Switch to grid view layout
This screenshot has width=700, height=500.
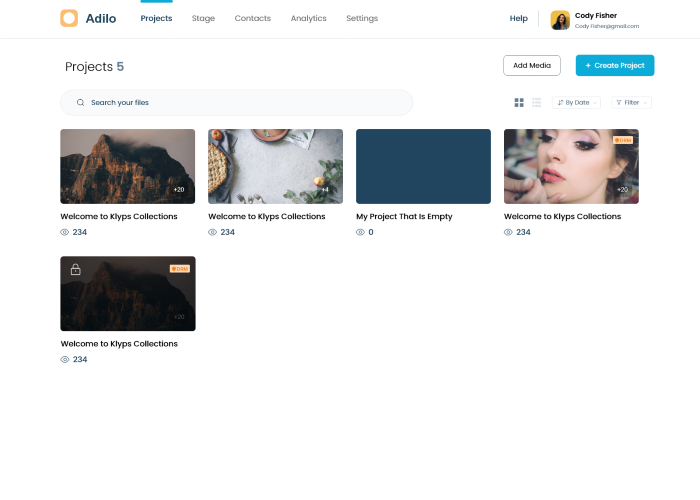(519, 102)
